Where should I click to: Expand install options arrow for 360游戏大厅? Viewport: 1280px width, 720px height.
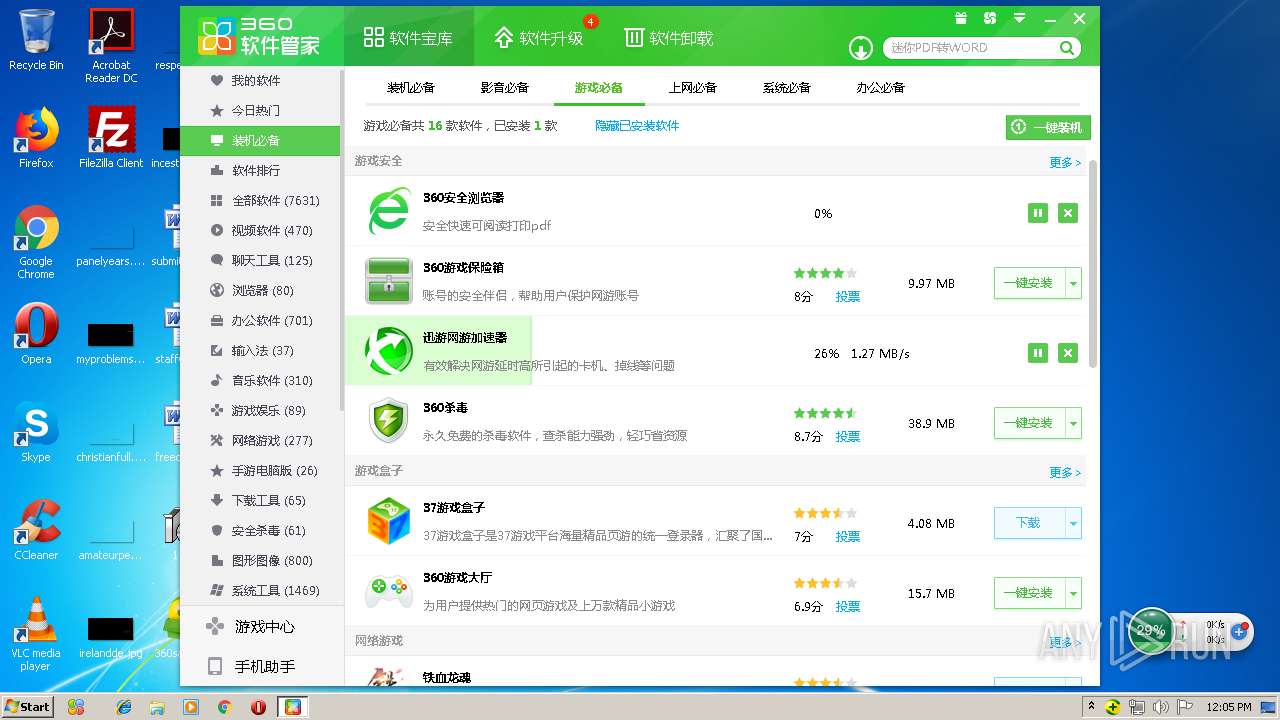coord(1074,593)
